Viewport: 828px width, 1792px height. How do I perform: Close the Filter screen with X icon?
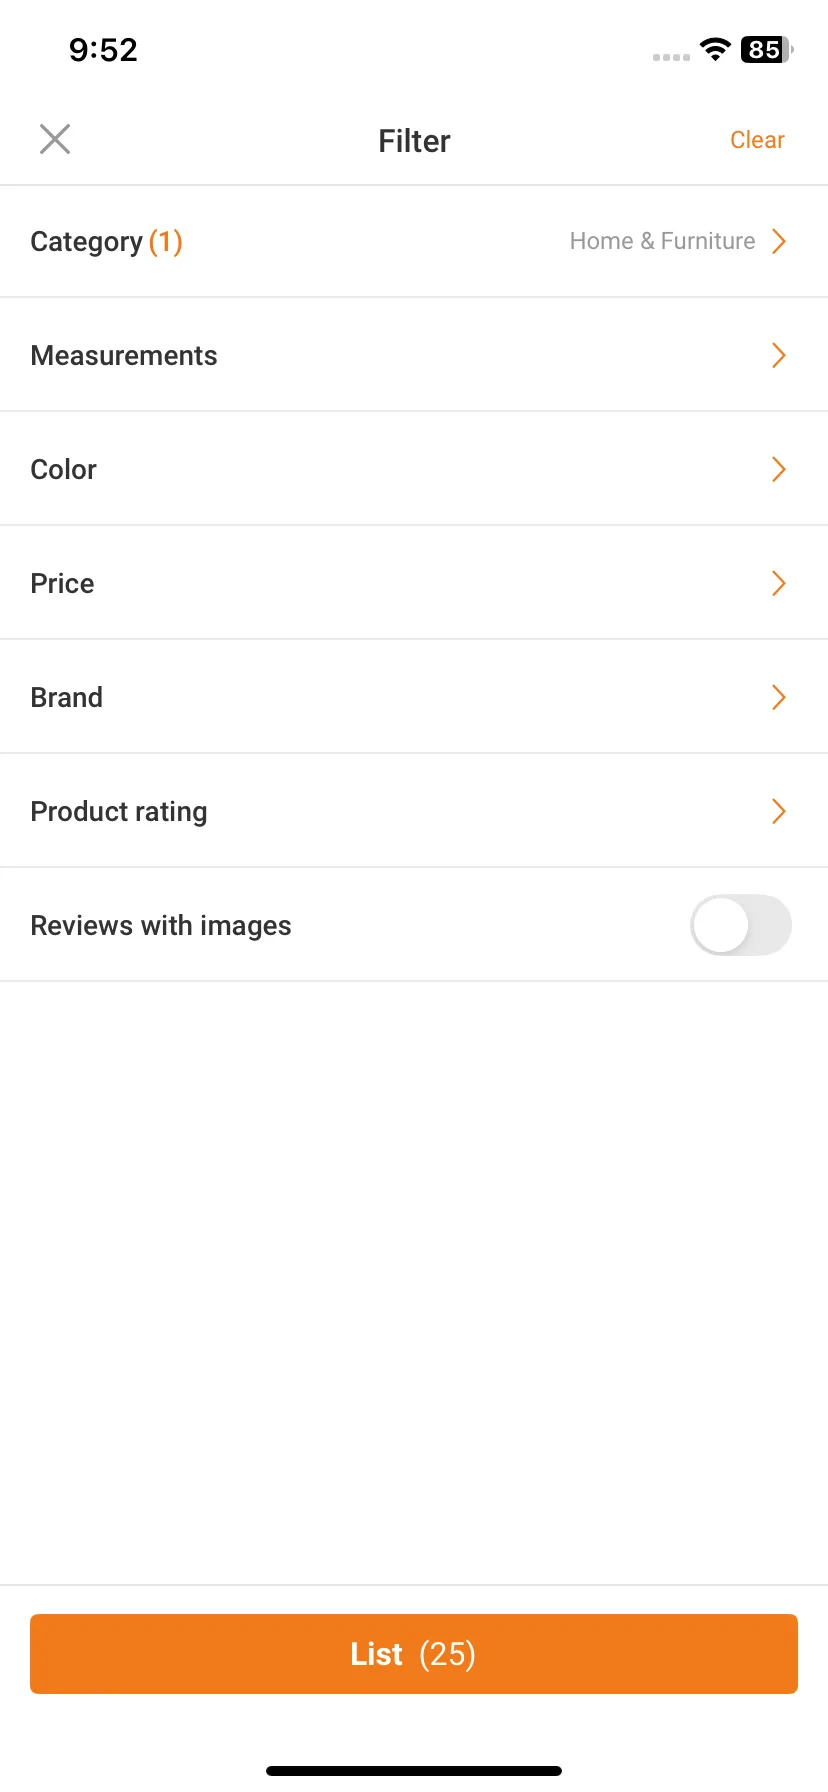(55, 139)
